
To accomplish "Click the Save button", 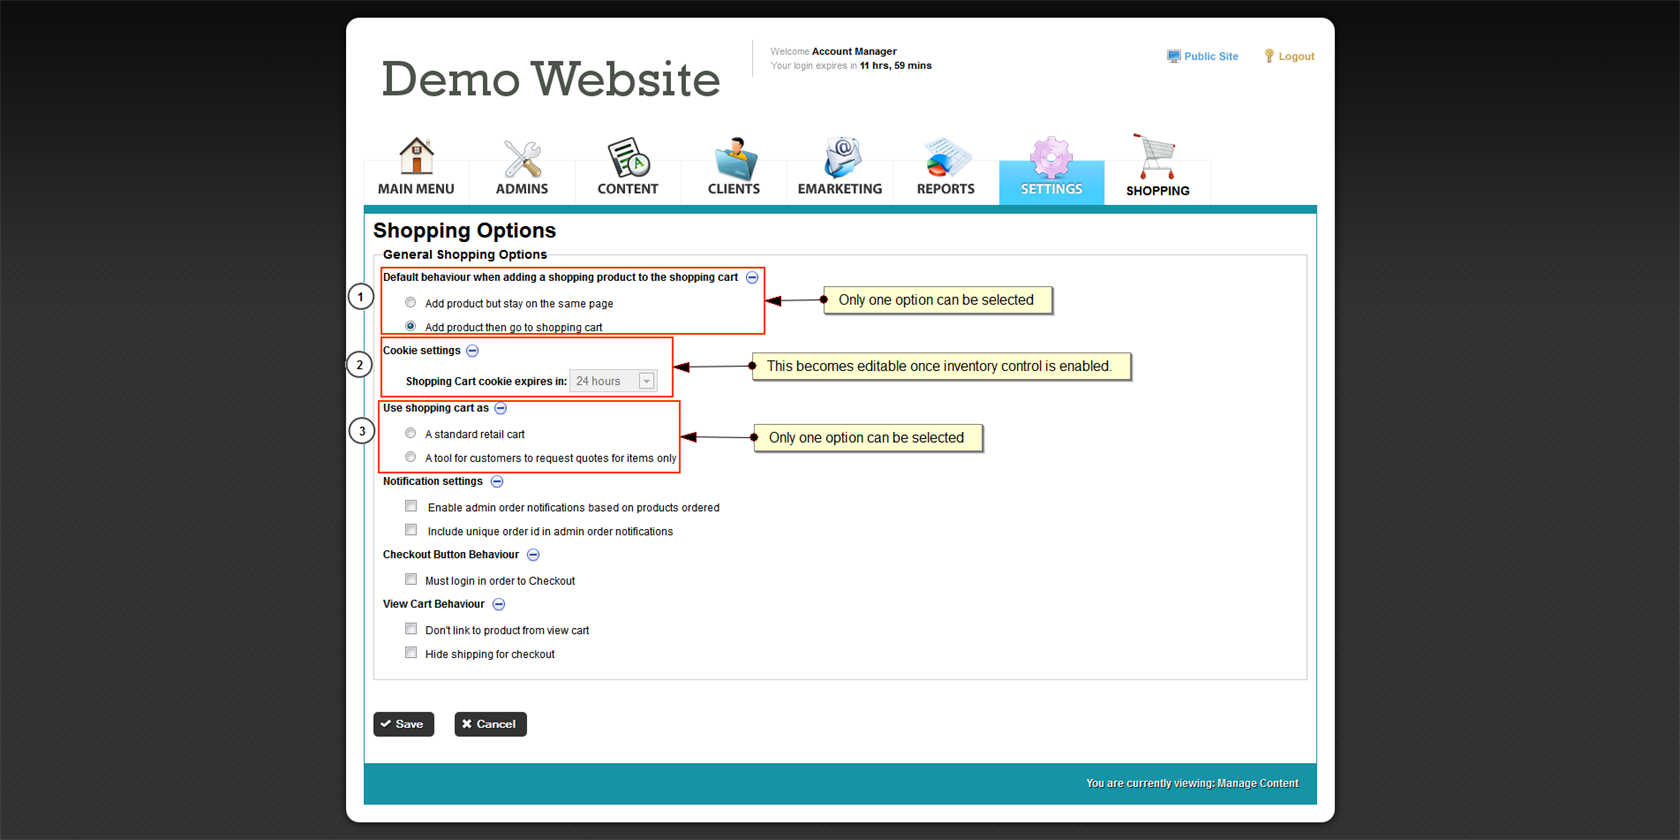I will pyautogui.click(x=403, y=724).
